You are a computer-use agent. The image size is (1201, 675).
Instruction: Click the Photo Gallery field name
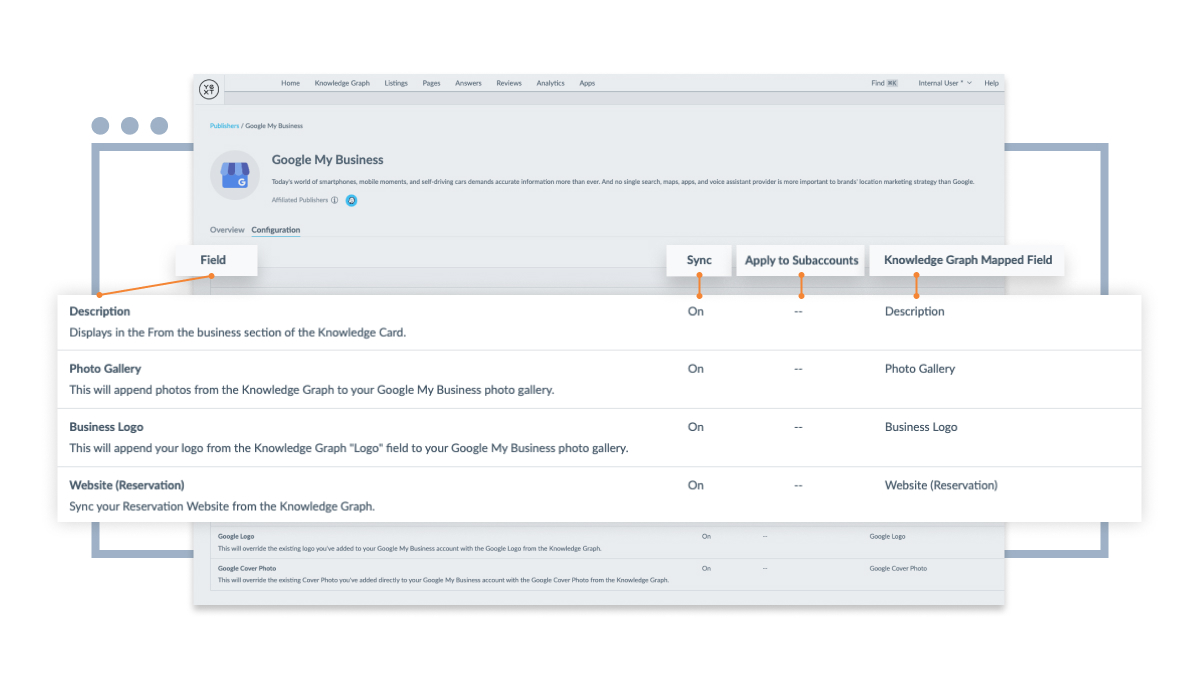point(105,369)
